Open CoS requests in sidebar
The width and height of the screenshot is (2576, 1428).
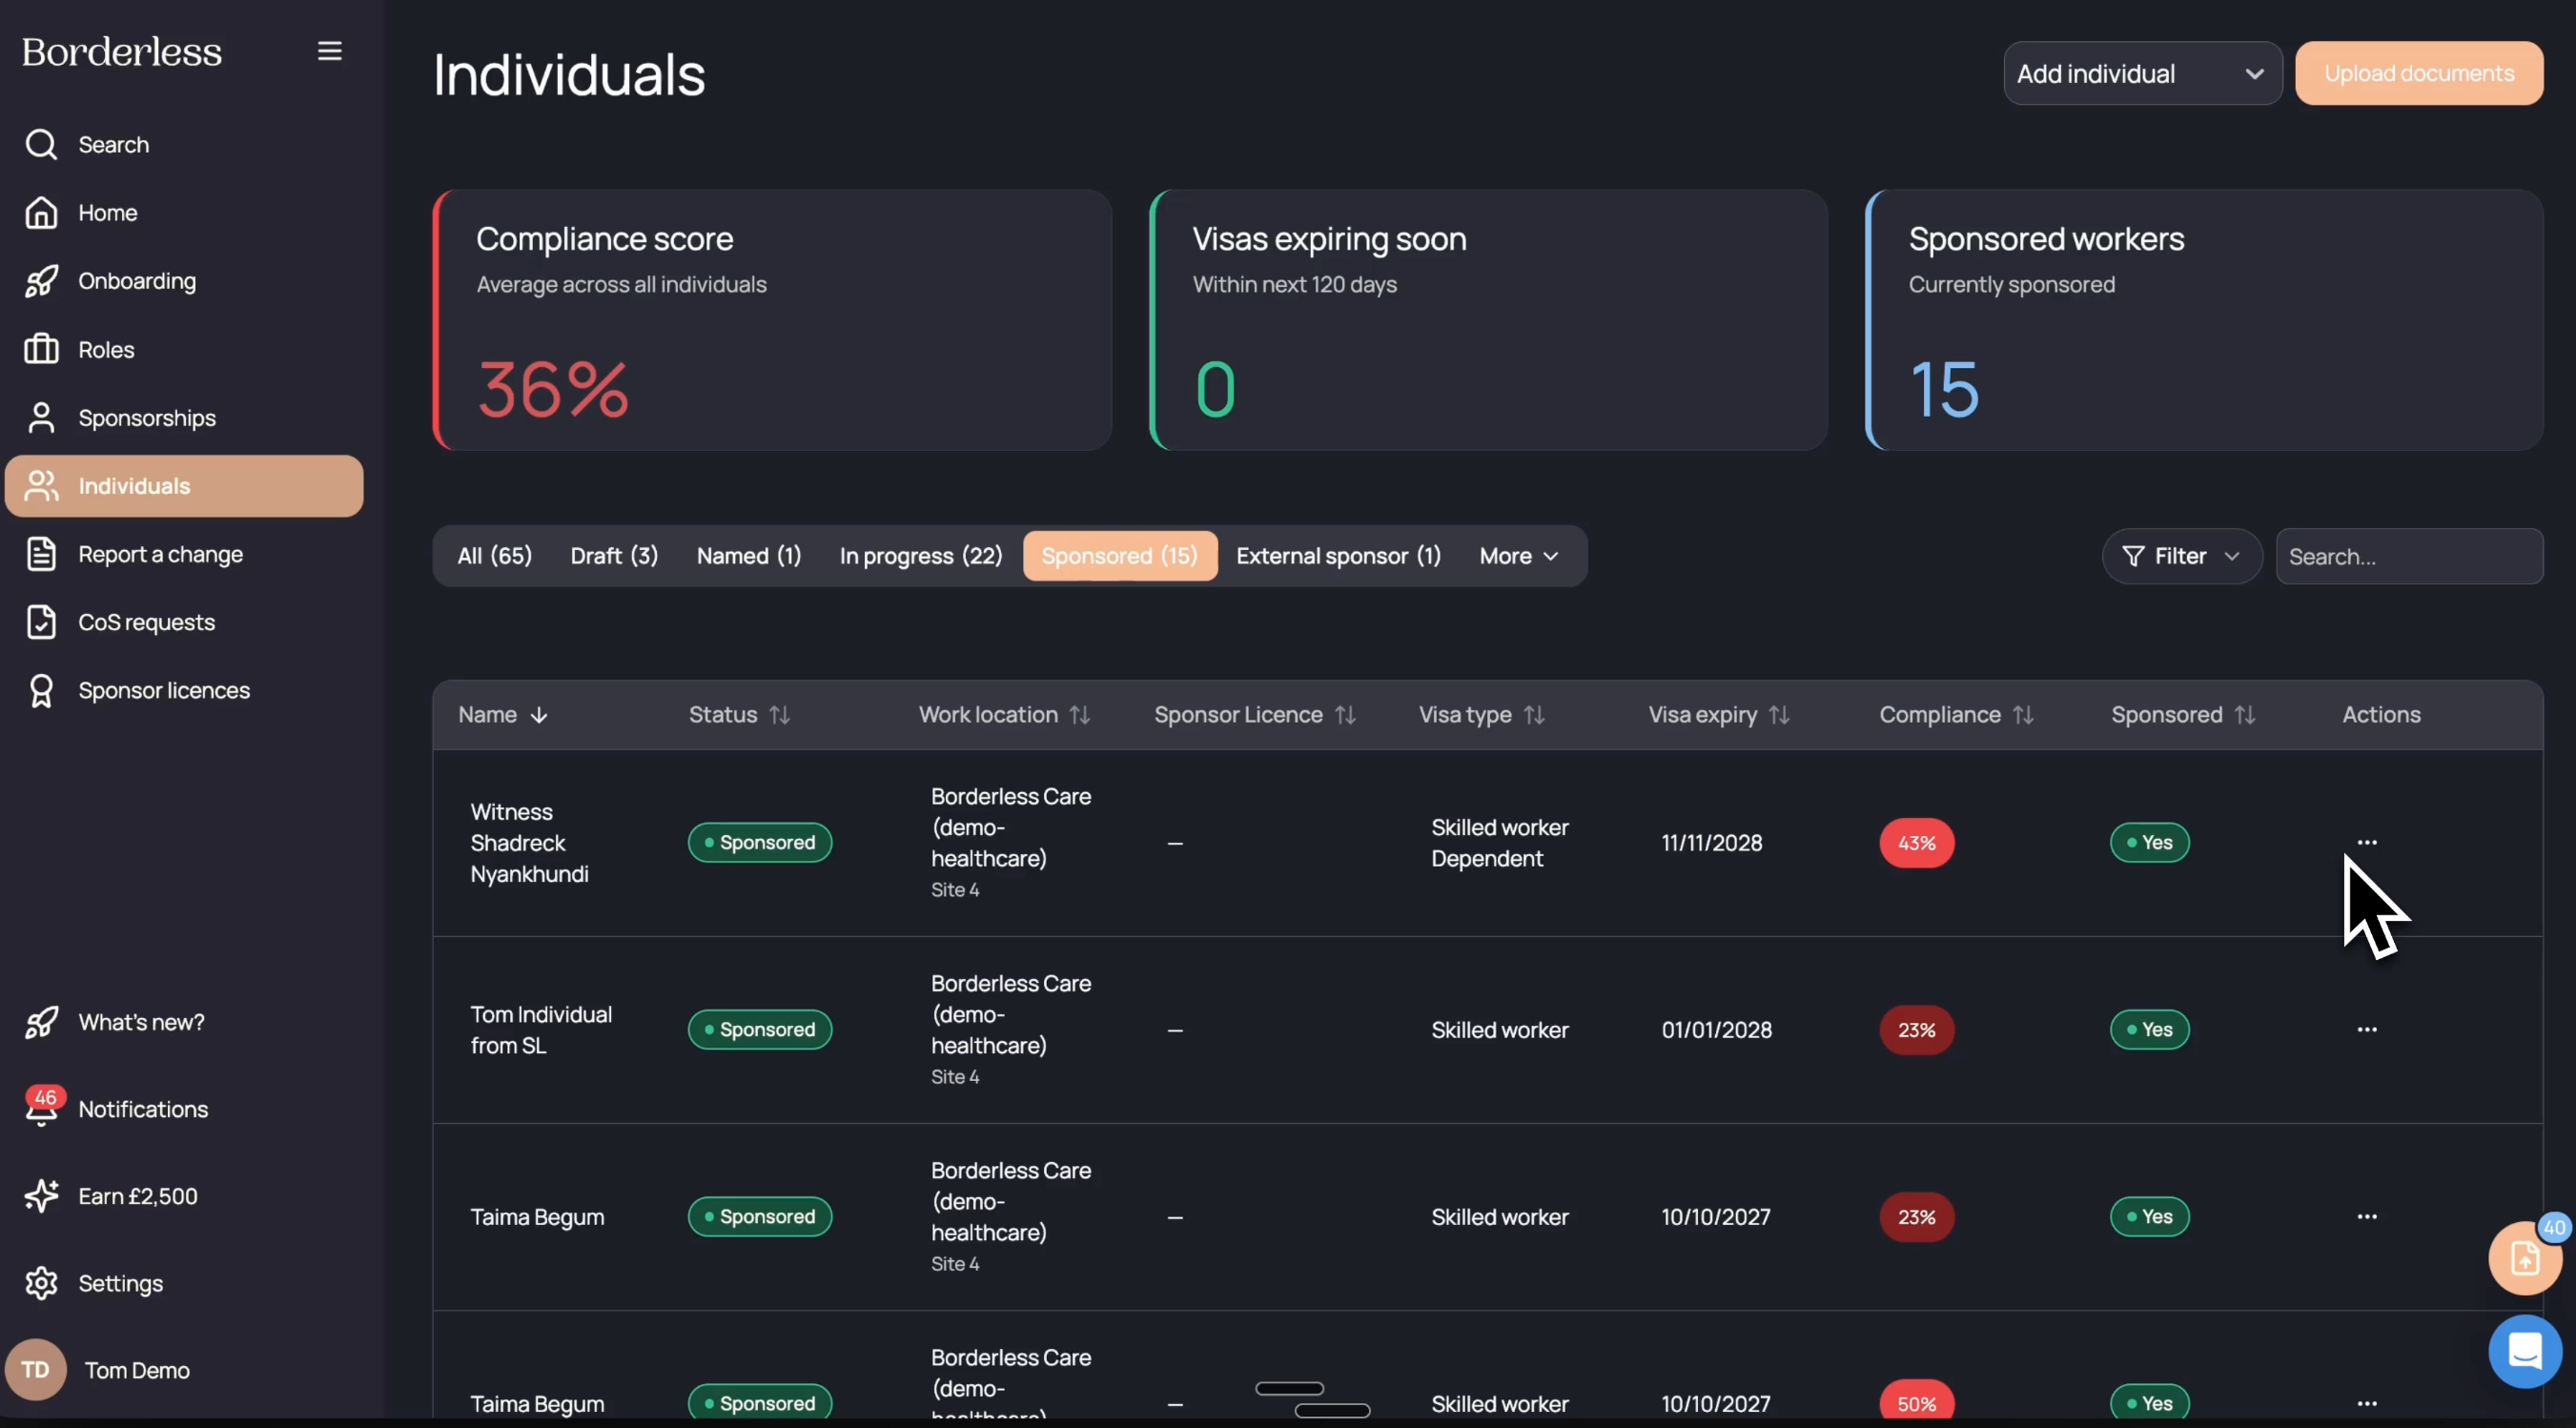pyautogui.click(x=146, y=623)
